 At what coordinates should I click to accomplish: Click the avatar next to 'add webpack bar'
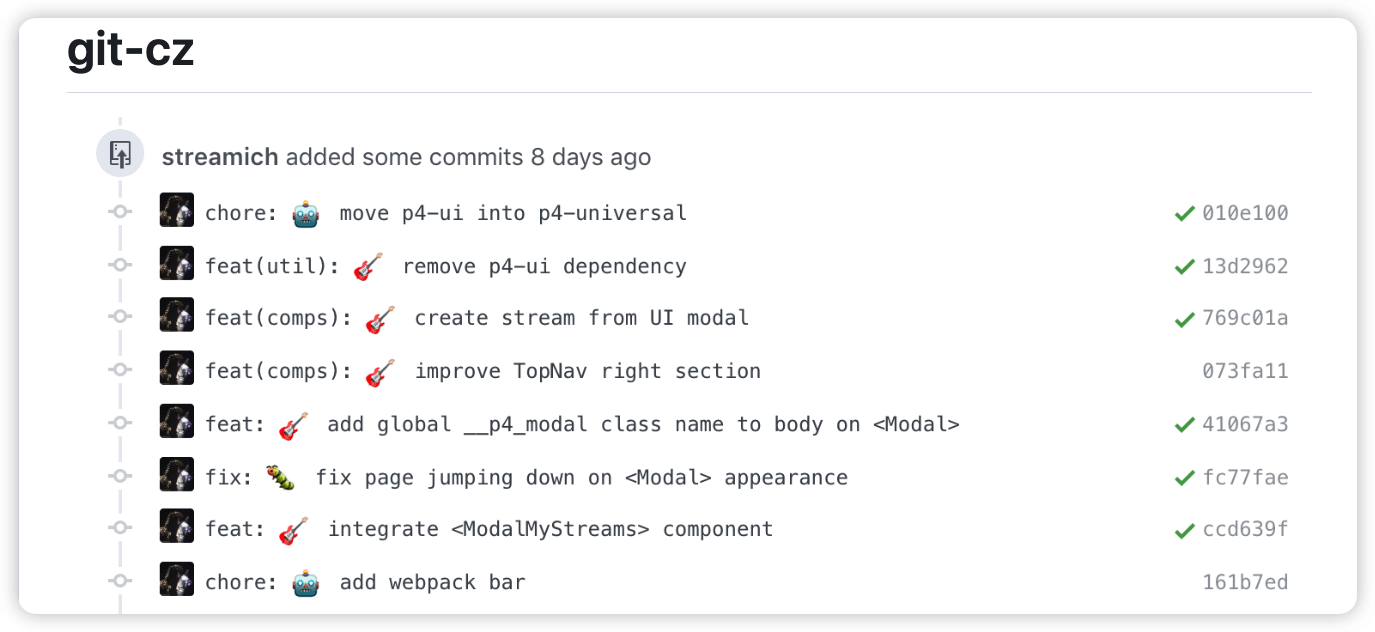176,580
